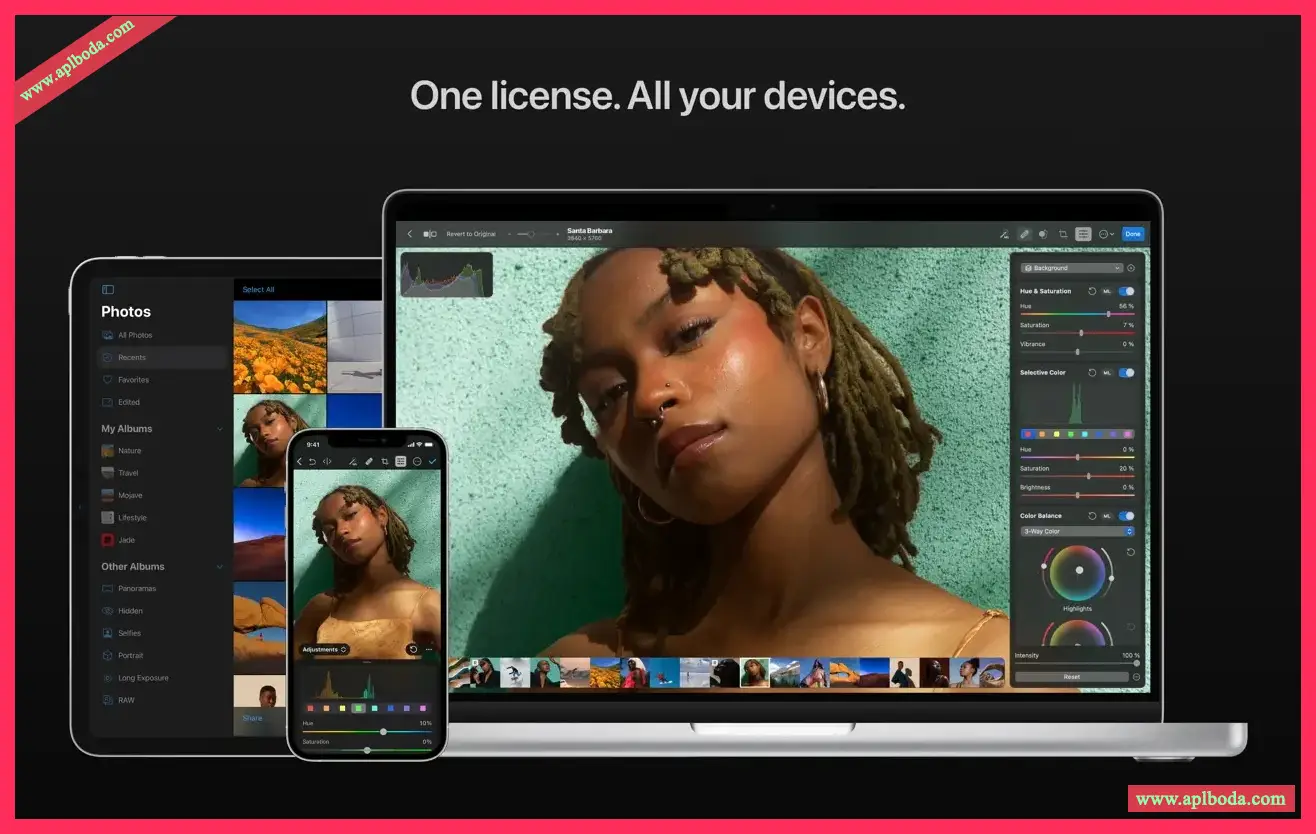Open the Background layer dropdown
1316x834 pixels.
coord(1071,268)
